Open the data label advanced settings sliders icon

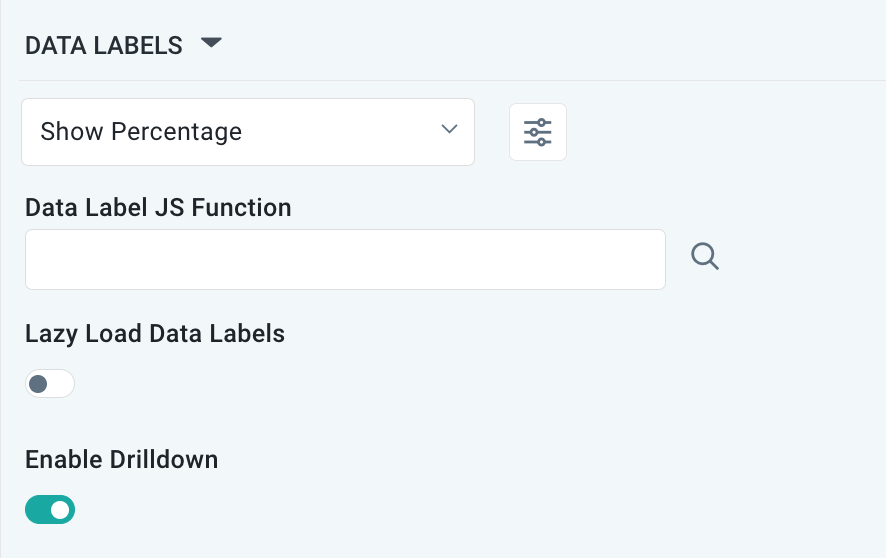pyautogui.click(x=538, y=132)
